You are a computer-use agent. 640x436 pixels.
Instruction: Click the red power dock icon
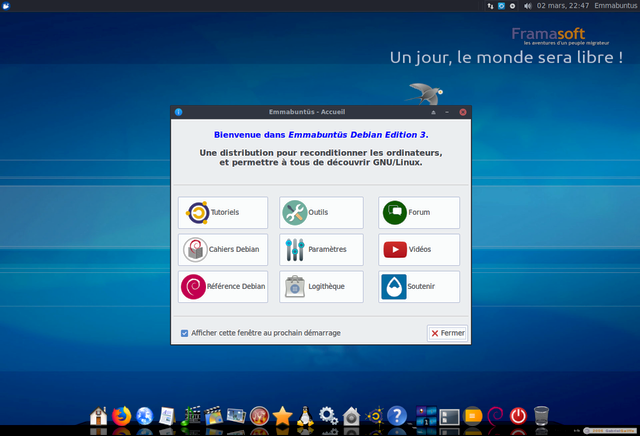tap(518, 416)
